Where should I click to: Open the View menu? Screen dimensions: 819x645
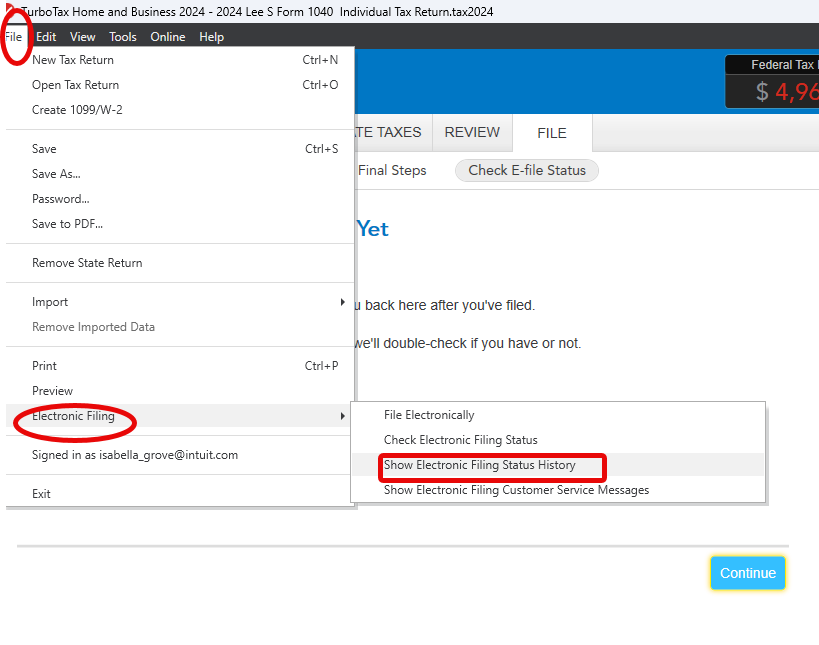[x=83, y=37]
